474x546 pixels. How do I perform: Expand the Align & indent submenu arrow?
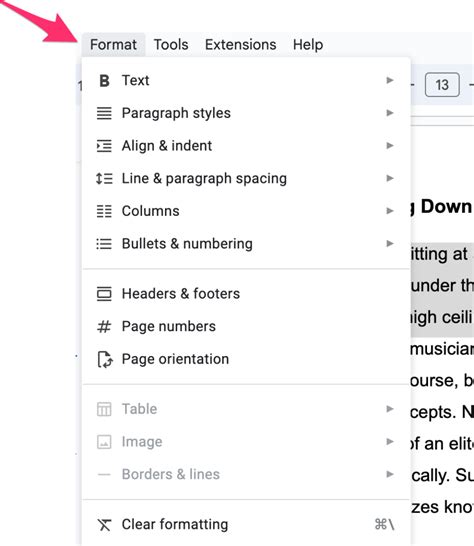coord(390,146)
